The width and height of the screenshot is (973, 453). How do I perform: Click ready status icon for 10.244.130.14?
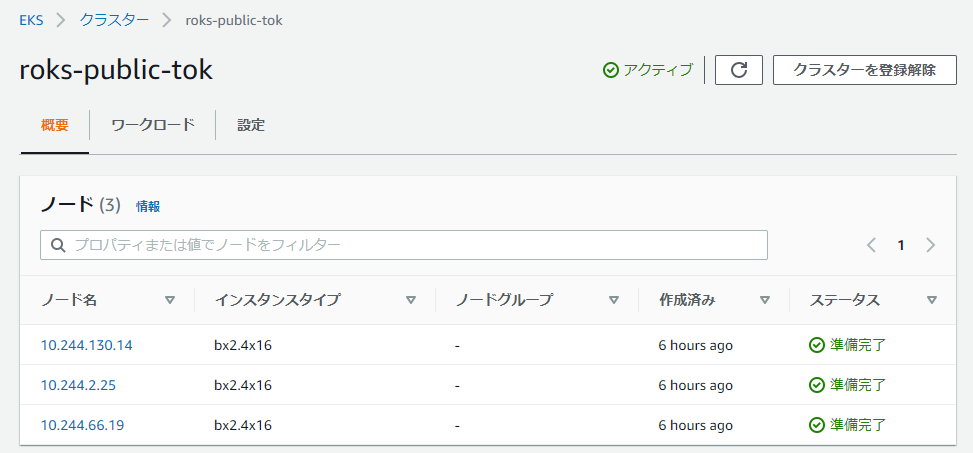click(x=817, y=345)
